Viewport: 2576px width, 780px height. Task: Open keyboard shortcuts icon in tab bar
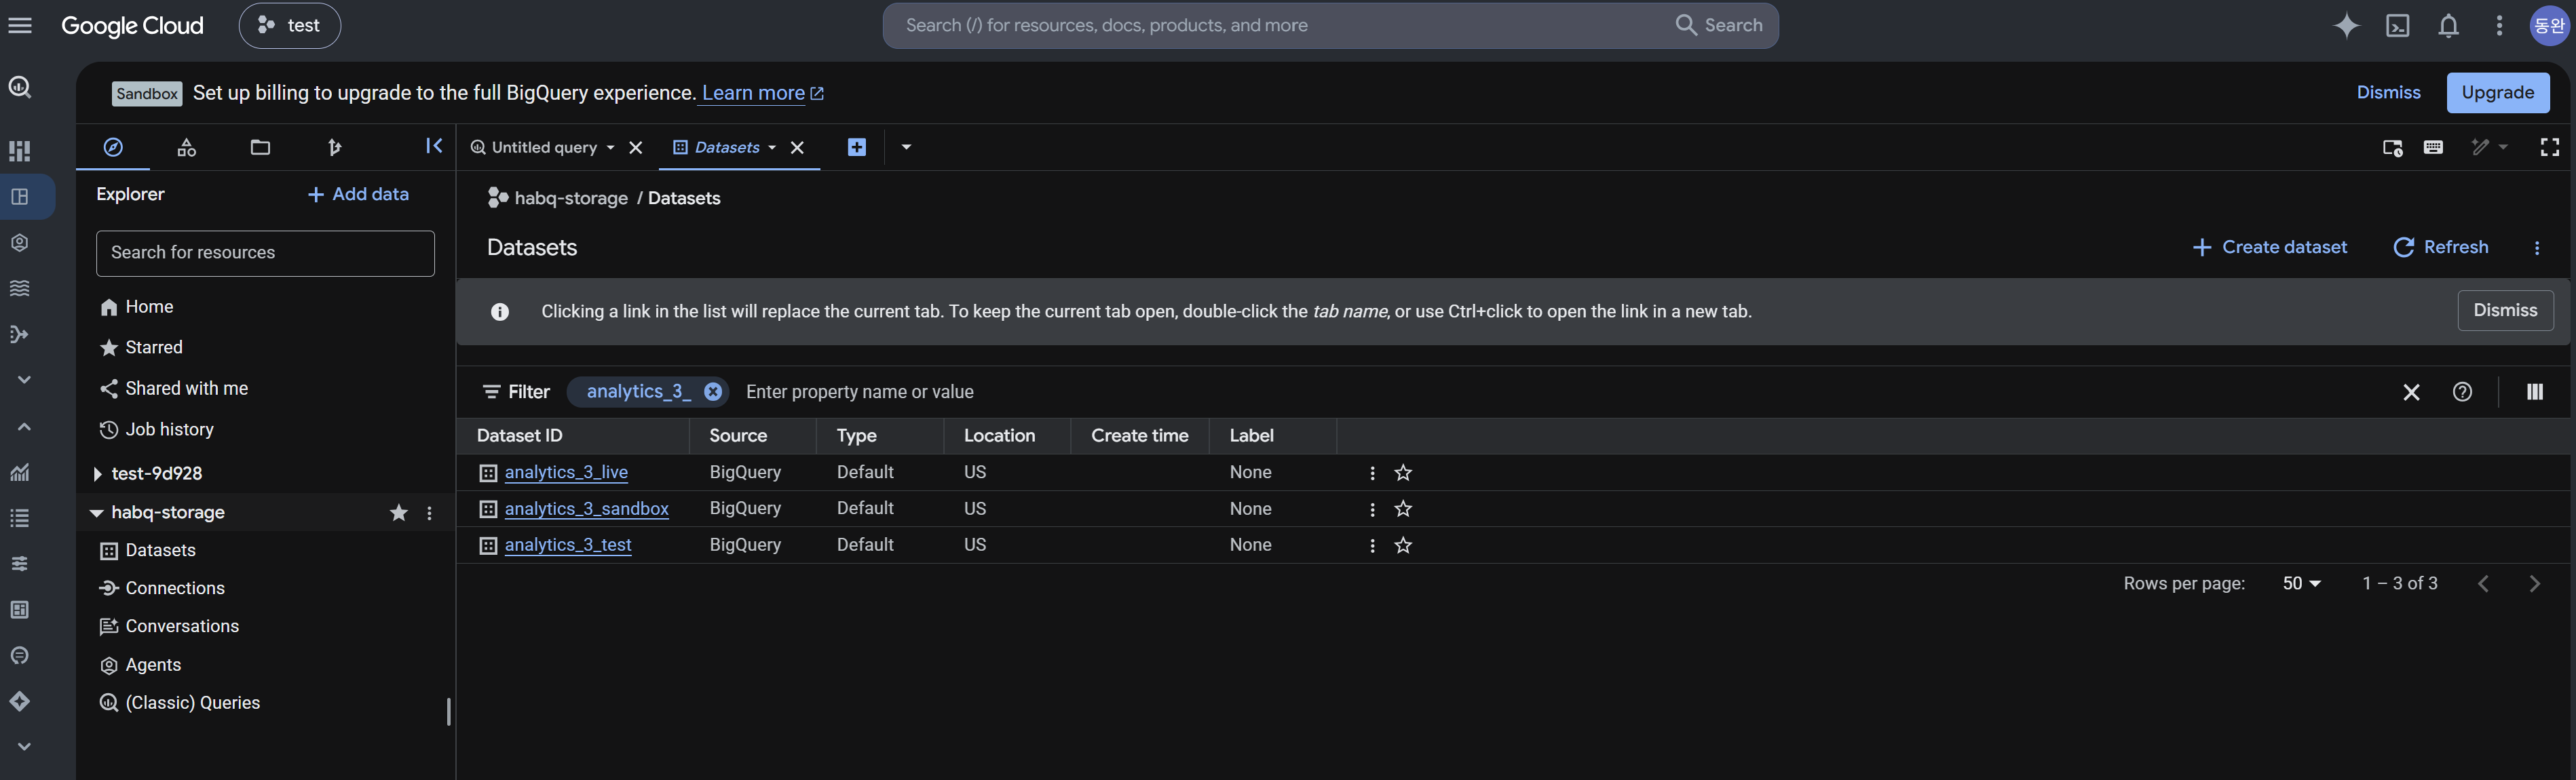(x=2433, y=147)
